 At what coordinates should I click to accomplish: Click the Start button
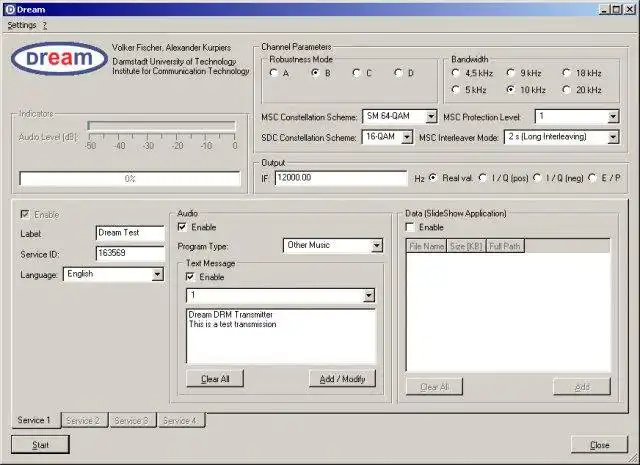click(40, 445)
